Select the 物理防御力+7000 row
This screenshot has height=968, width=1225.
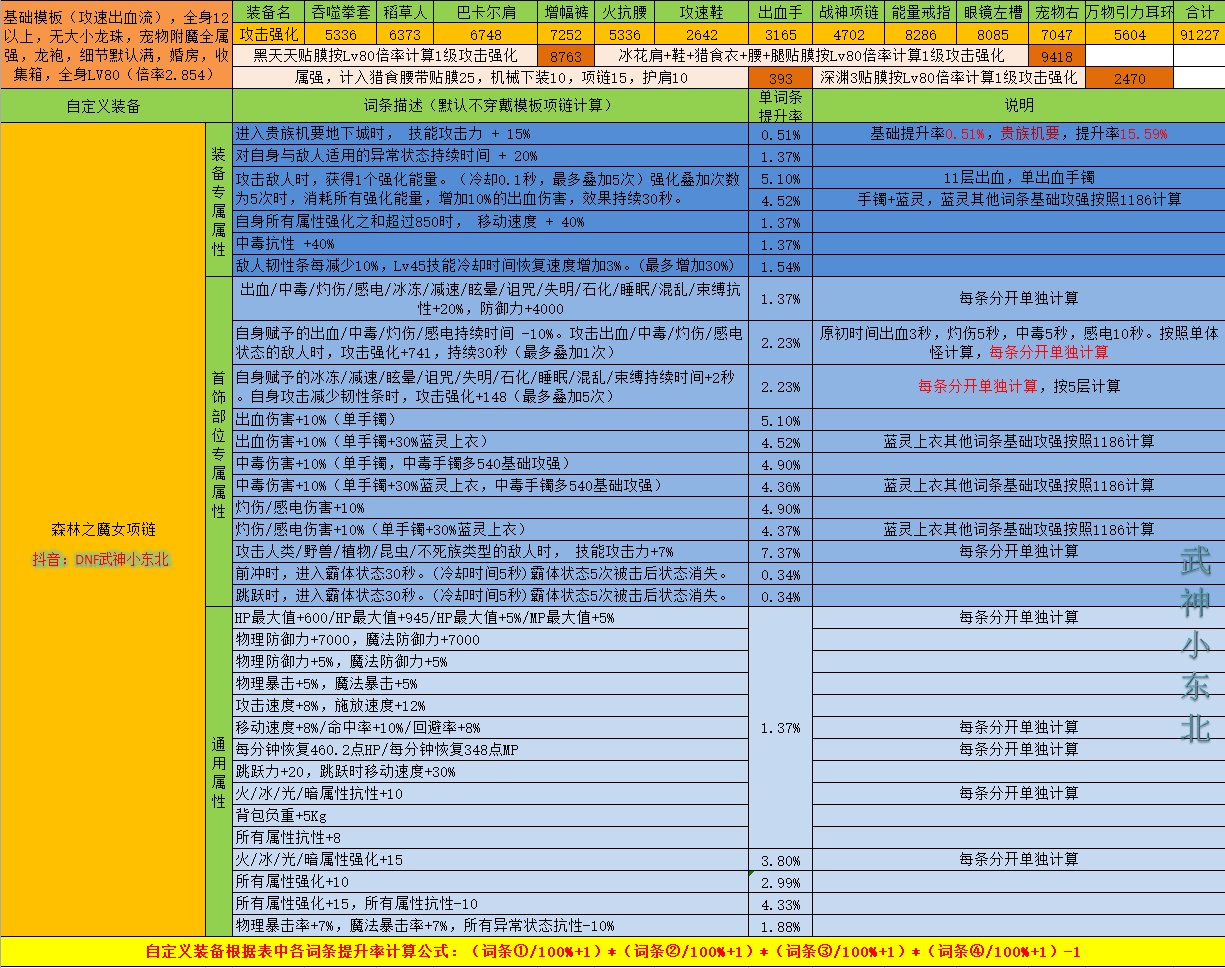pos(490,639)
